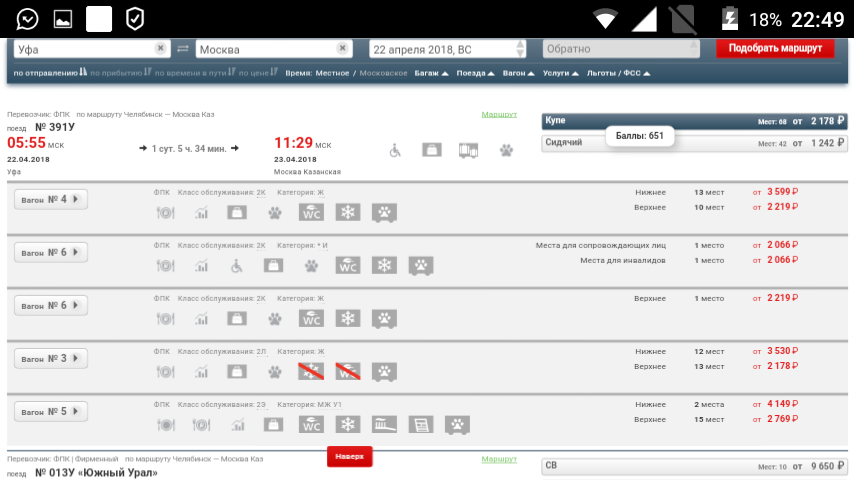This screenshot has width=854, height=480.
Task: Click the wheelchair icon in Вагон №6
Action: coord(237,265)
